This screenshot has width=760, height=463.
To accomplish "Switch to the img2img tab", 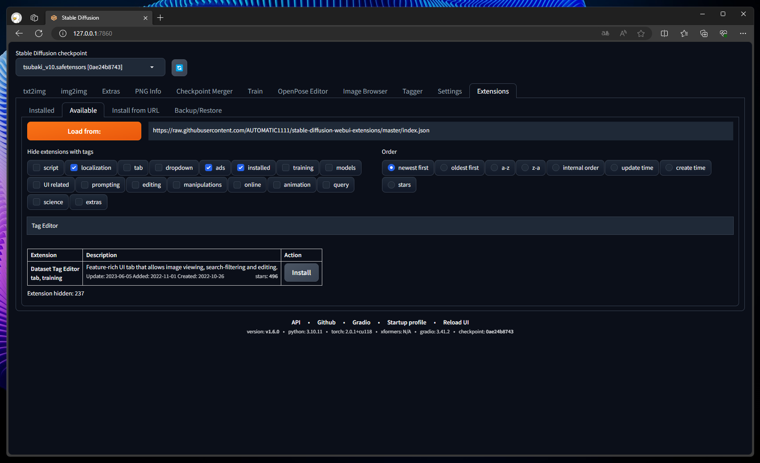I will point(74,91).
